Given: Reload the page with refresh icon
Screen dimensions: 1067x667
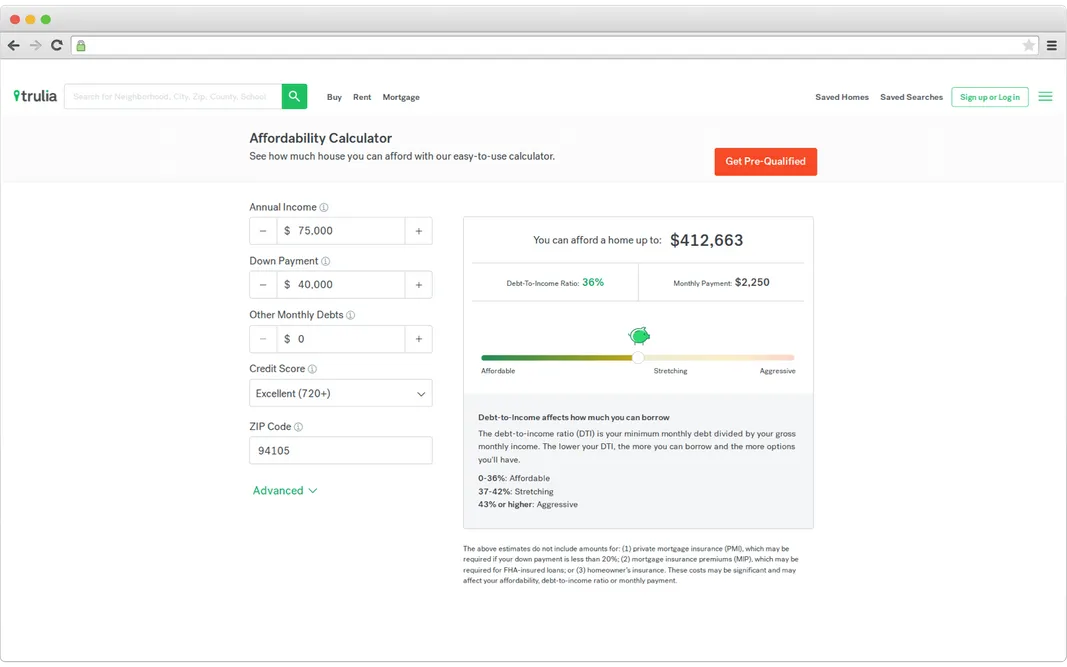Looking at the screenshot, I should click(57, 45).
